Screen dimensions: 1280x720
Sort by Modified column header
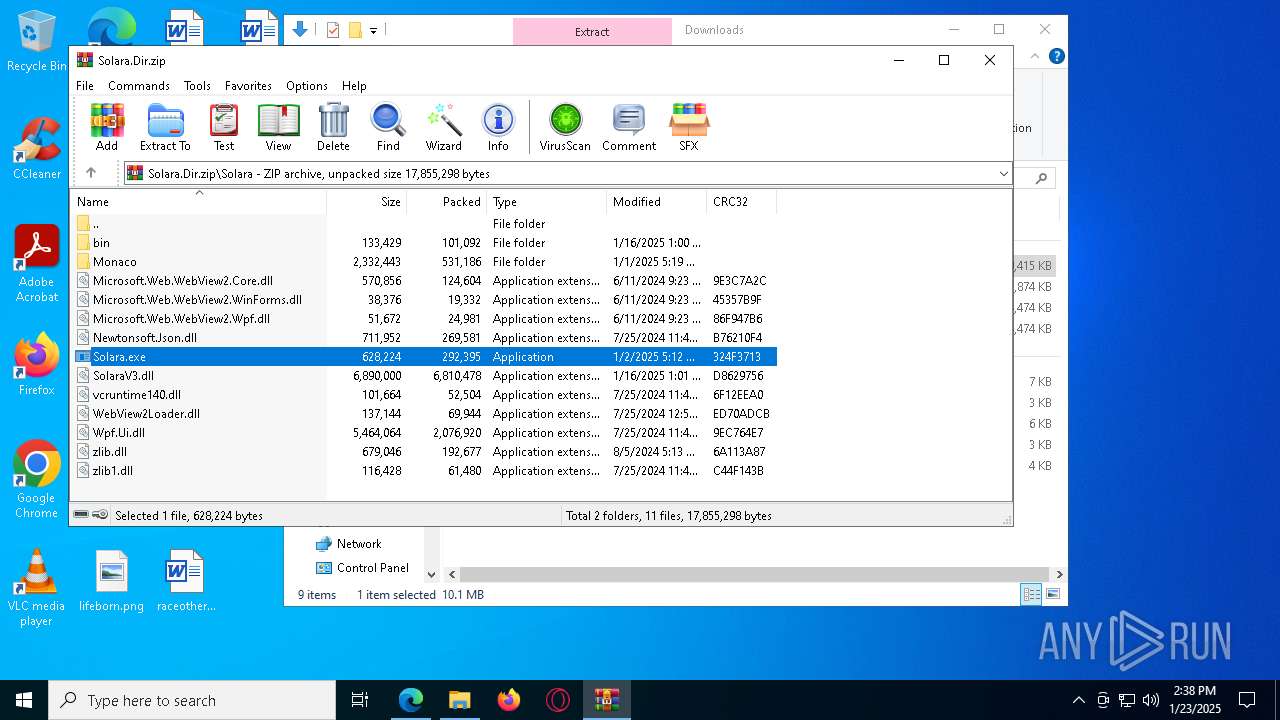(x=657, y=202)
